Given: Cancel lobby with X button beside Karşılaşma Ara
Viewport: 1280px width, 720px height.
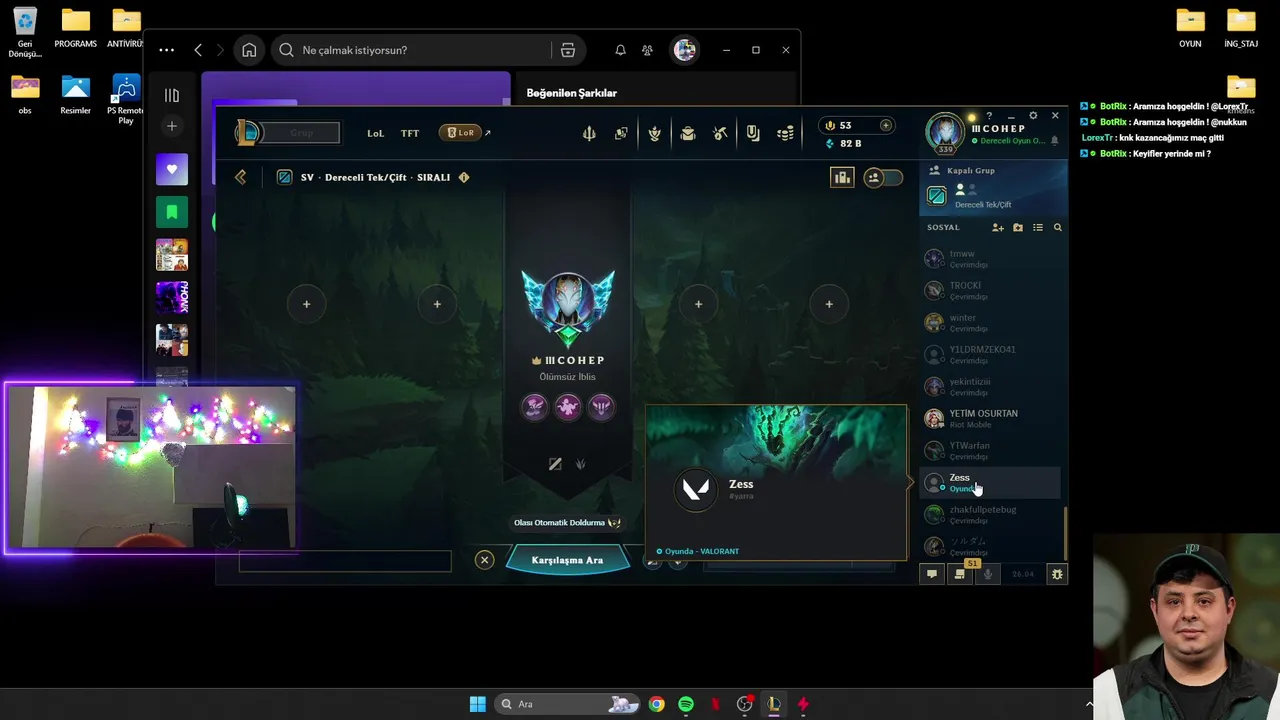Looking at the screenshot, I should [x=484, y=560].
